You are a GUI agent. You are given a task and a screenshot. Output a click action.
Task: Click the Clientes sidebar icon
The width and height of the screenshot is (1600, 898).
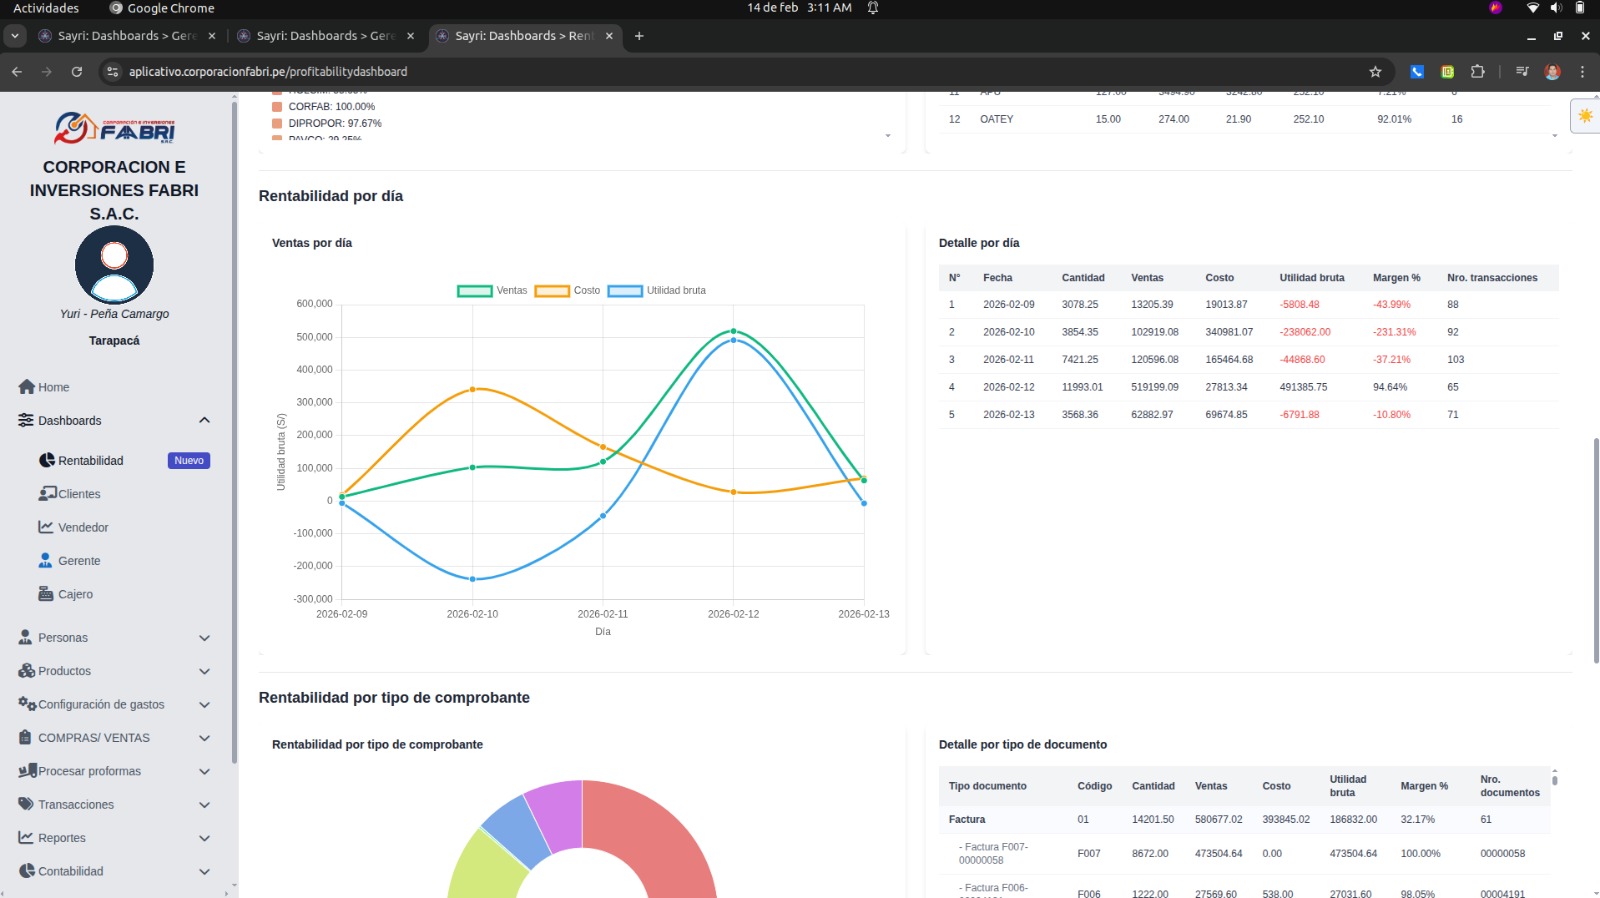click(47, 494)
